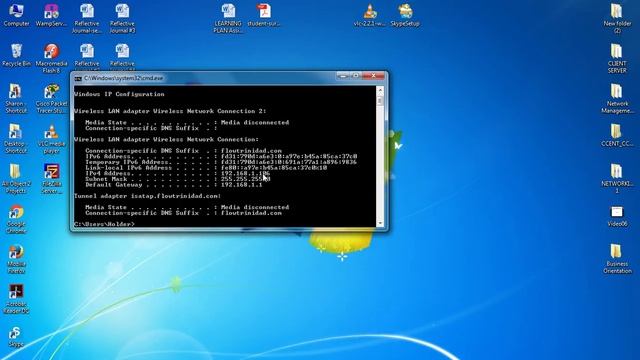This screenshot has width=640, height=360.
Task: Click the 'Windows IP Configuration' heading line
Action: 120,94
